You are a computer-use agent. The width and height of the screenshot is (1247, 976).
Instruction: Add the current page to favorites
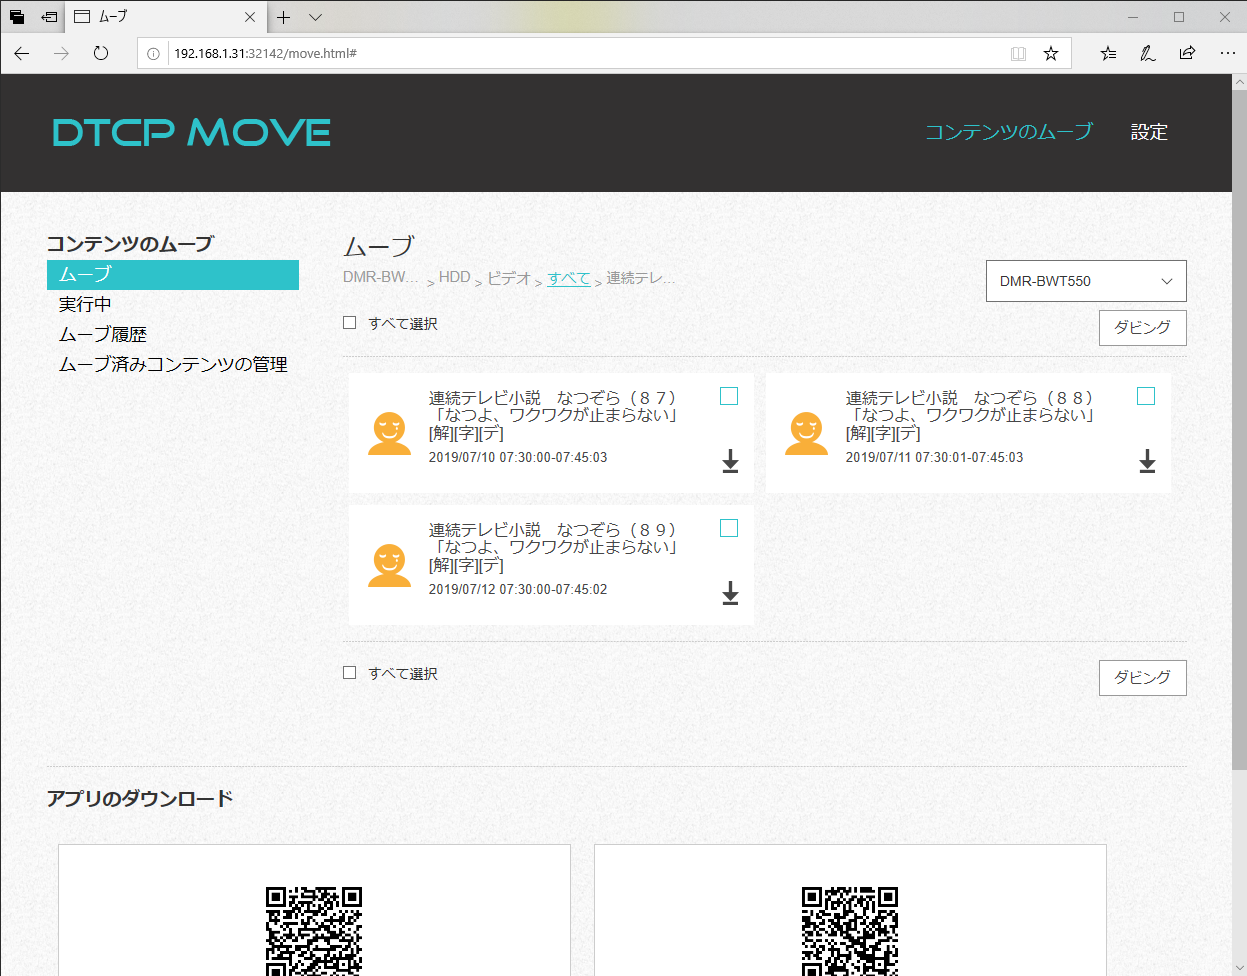tap(1051, 53)
